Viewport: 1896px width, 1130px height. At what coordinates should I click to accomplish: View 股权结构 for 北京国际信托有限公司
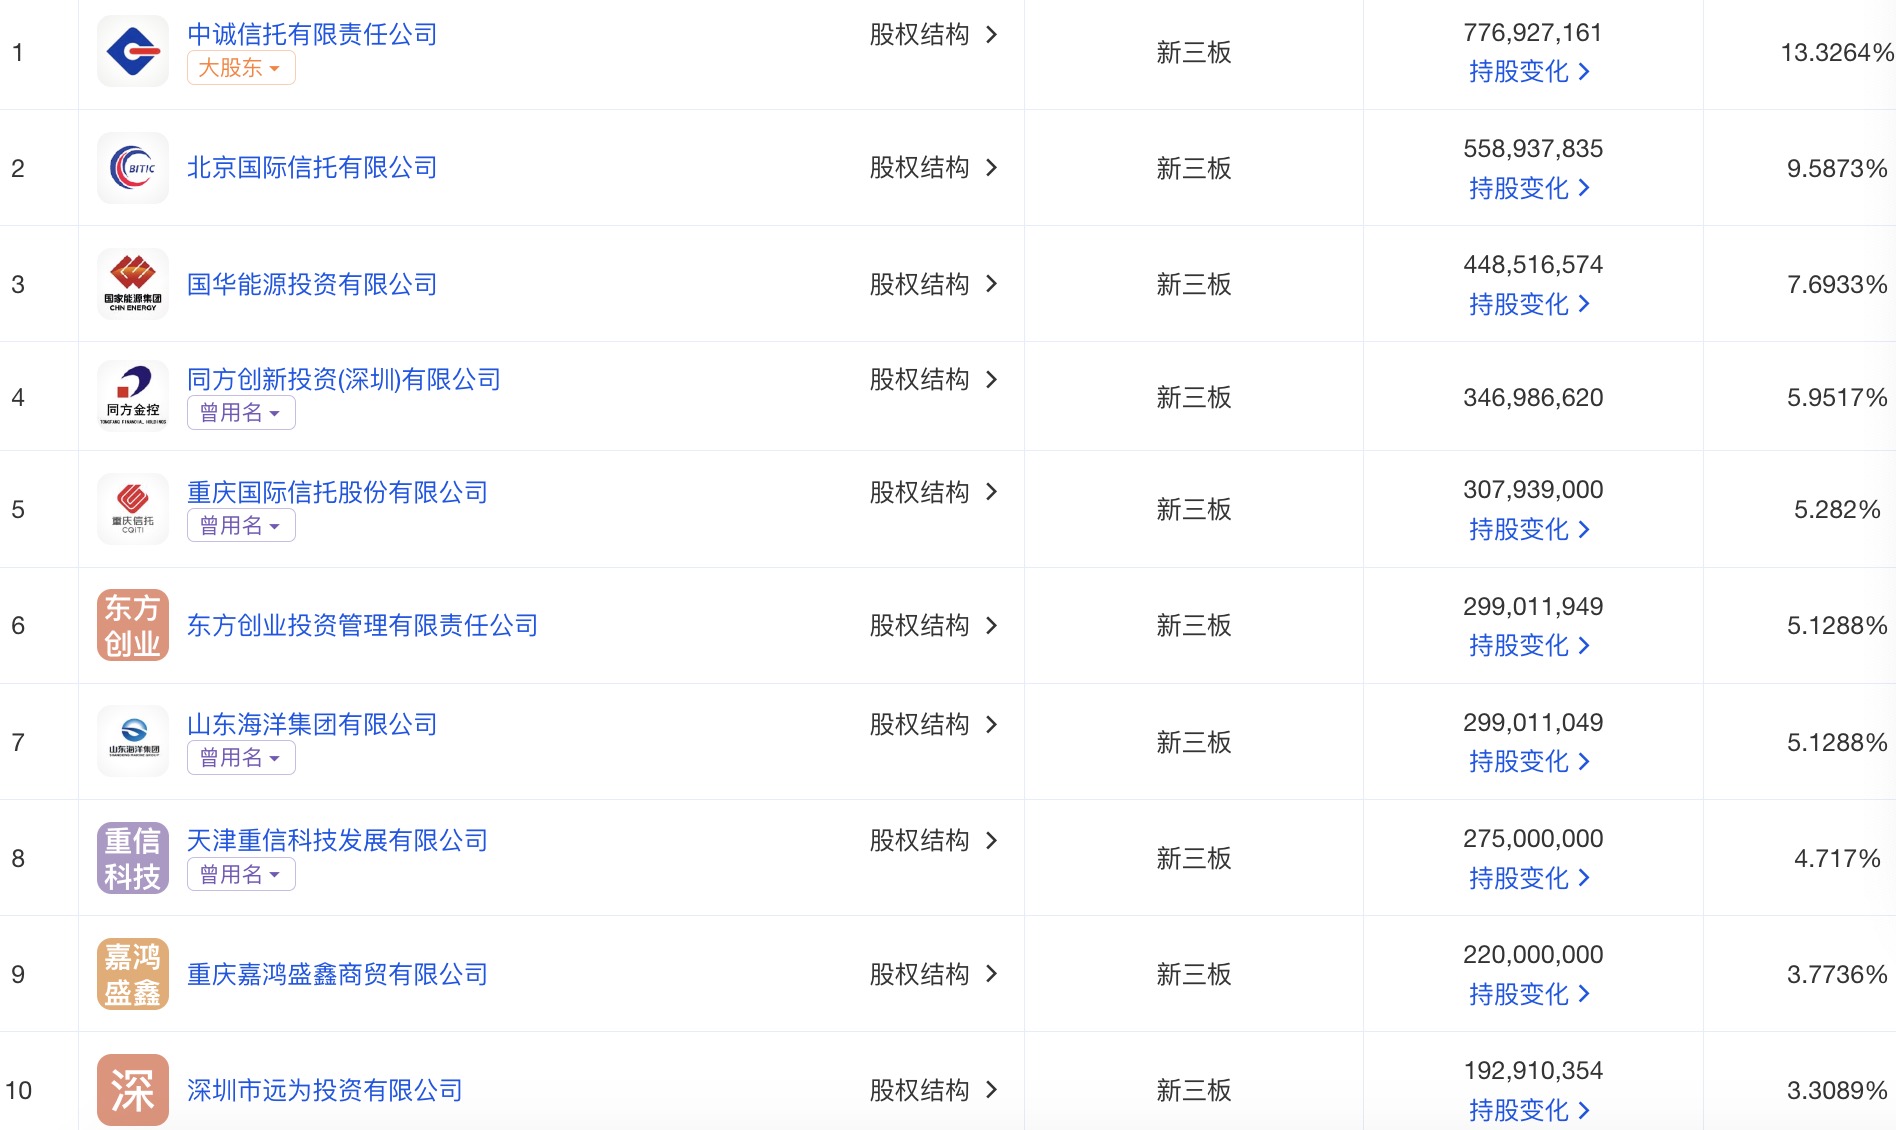[x=934, y=167]
